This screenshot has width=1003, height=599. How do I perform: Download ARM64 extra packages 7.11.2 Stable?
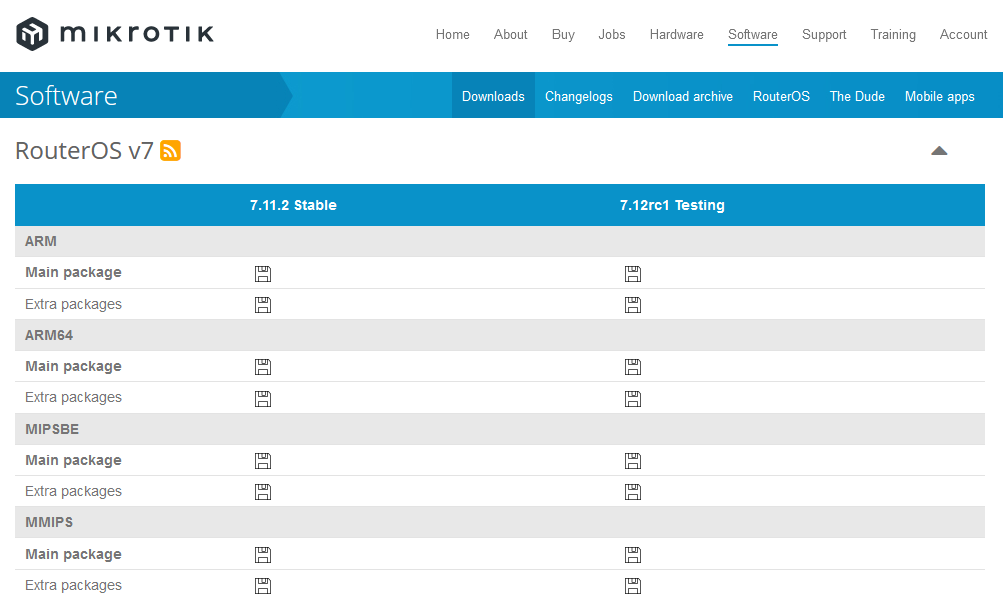263,399
